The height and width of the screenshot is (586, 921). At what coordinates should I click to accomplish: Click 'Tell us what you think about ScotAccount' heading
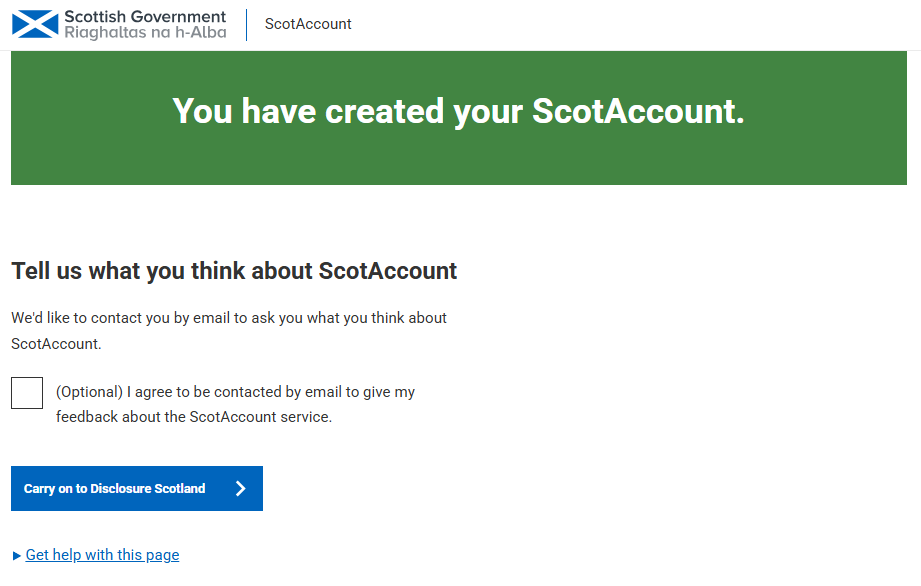point(234,271)
